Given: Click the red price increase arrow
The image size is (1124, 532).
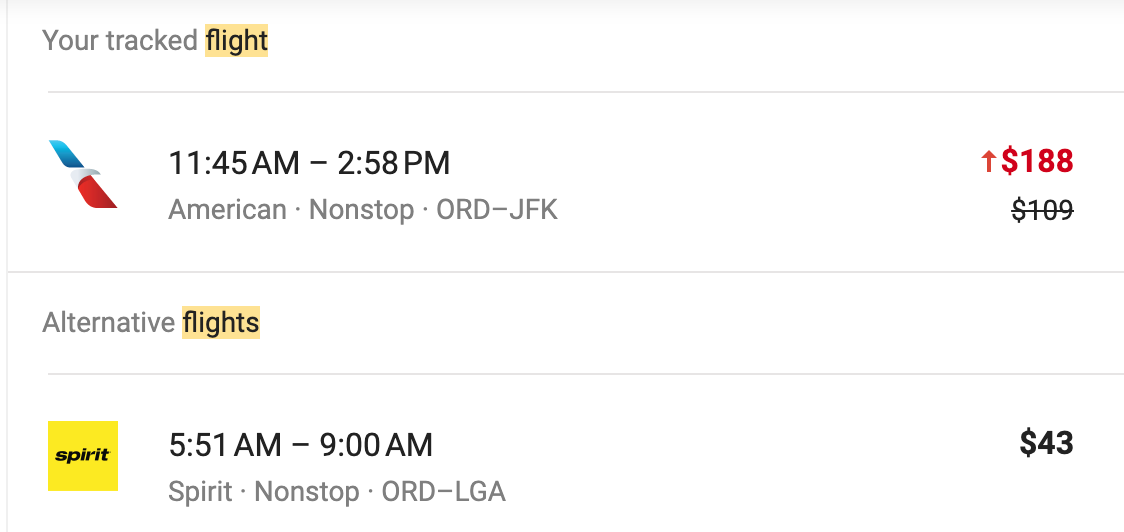Looking at the screenshot, I should [988, 162].
